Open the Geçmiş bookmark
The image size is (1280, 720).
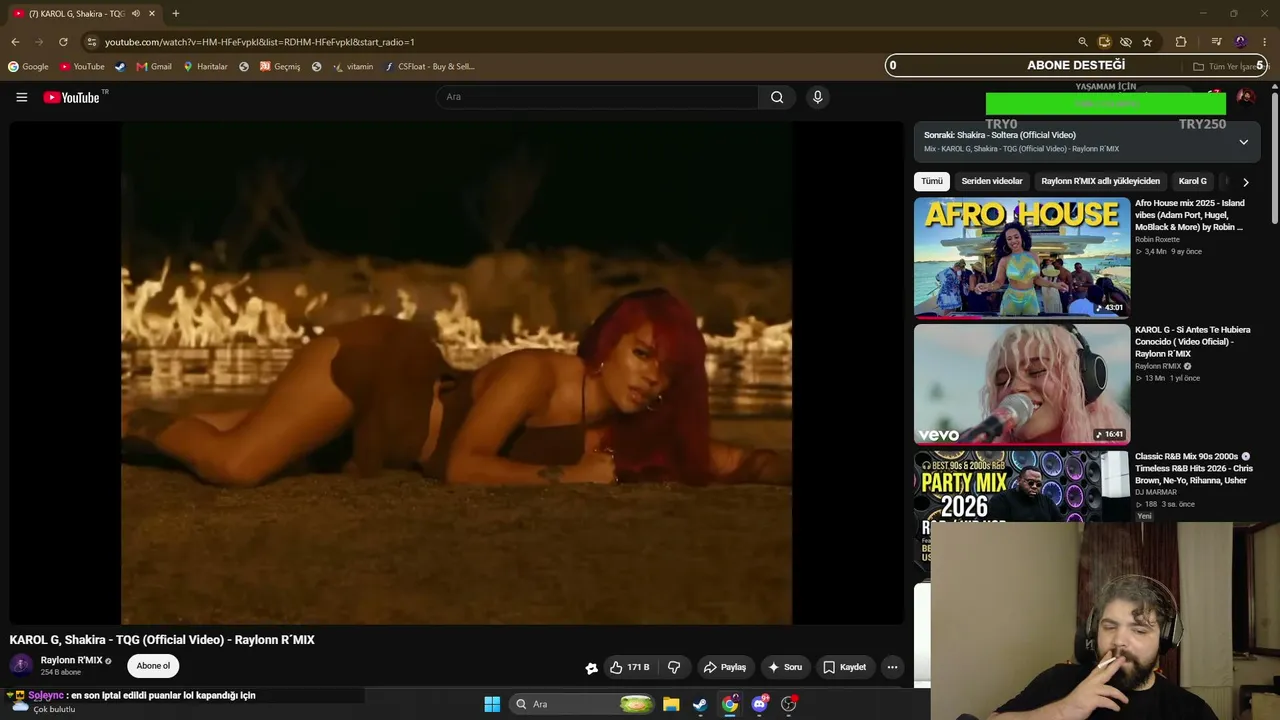280,67
